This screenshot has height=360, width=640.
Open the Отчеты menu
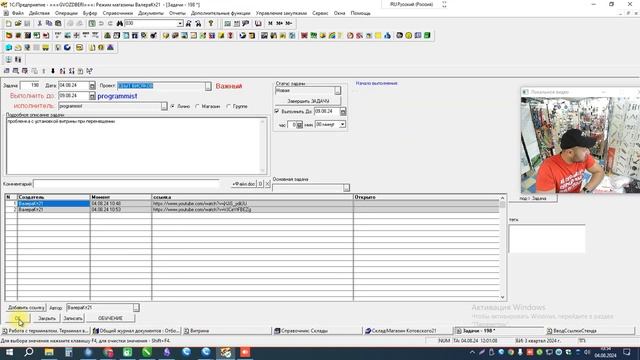[177, 13]
